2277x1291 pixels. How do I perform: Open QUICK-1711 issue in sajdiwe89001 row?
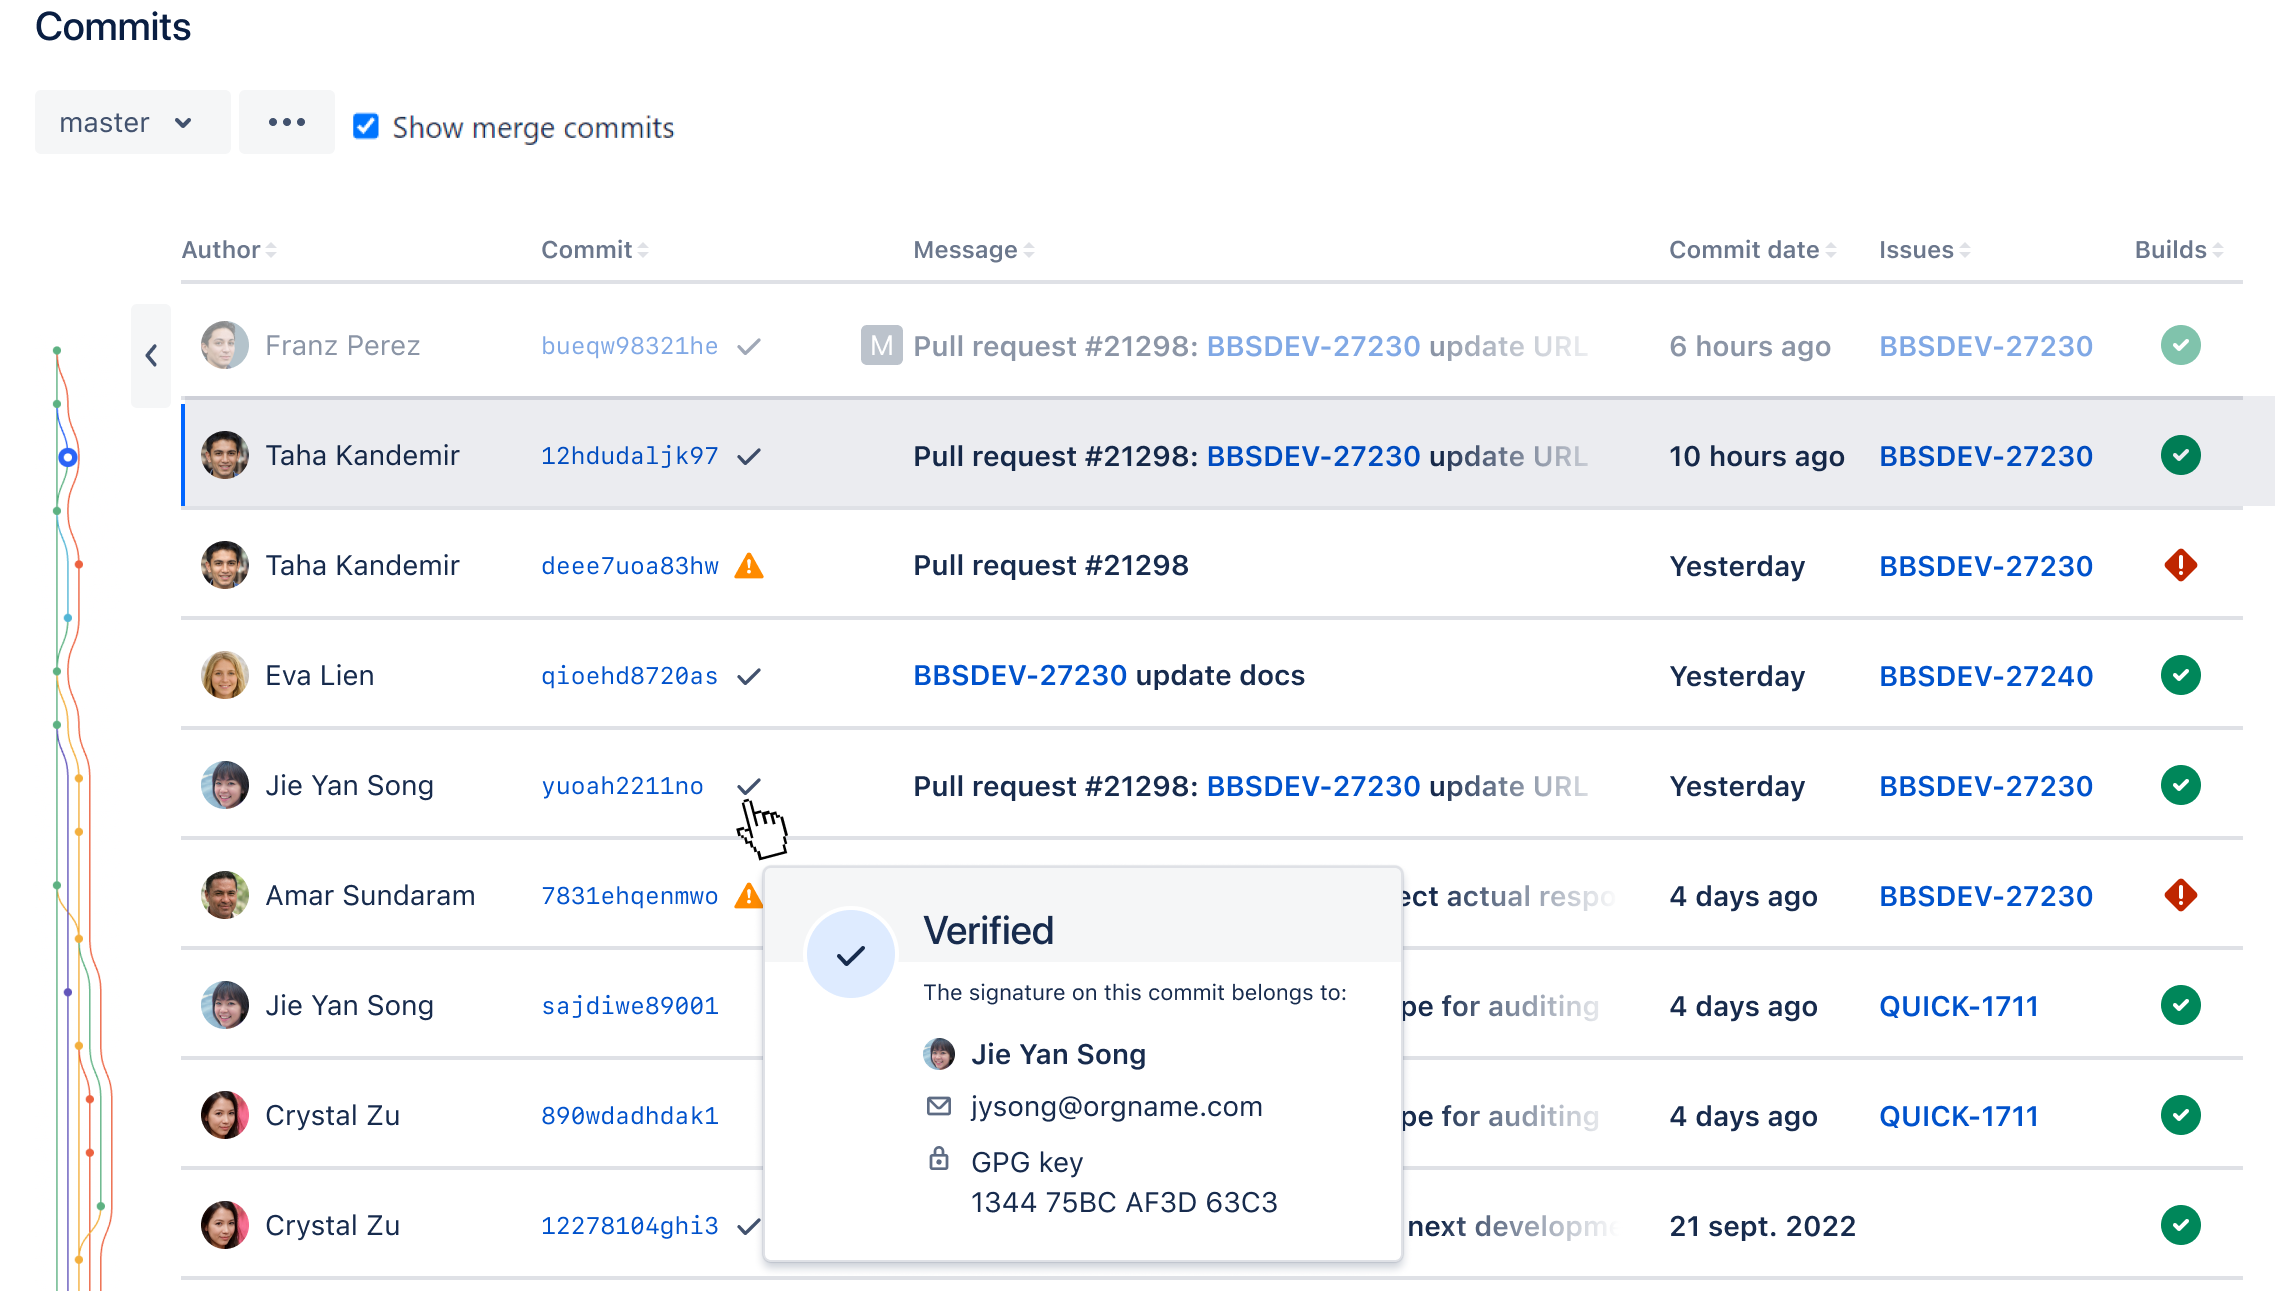tap(1958, 1007)
